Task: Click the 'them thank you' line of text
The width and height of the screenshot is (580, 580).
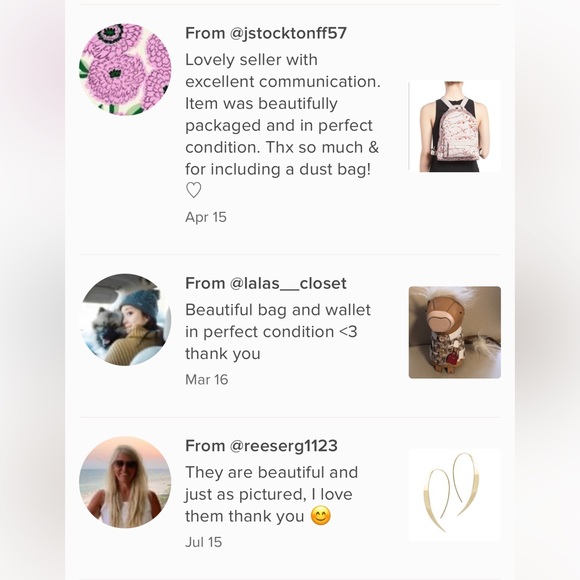Action: [x=245, y=516]
